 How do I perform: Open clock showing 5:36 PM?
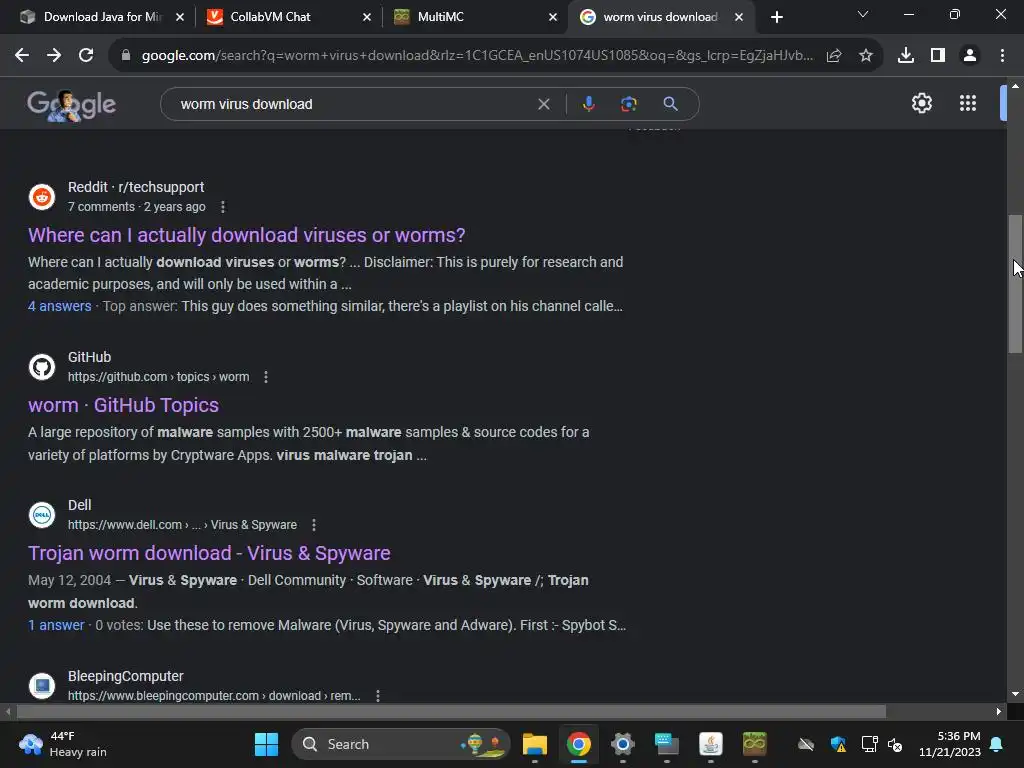point(950,744)
